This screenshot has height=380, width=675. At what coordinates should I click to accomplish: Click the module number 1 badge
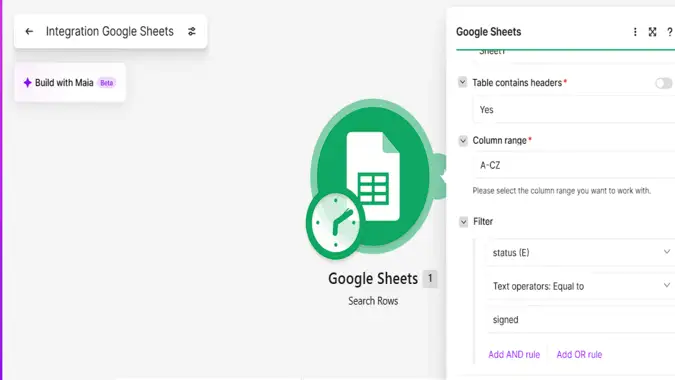click(430, 278)
